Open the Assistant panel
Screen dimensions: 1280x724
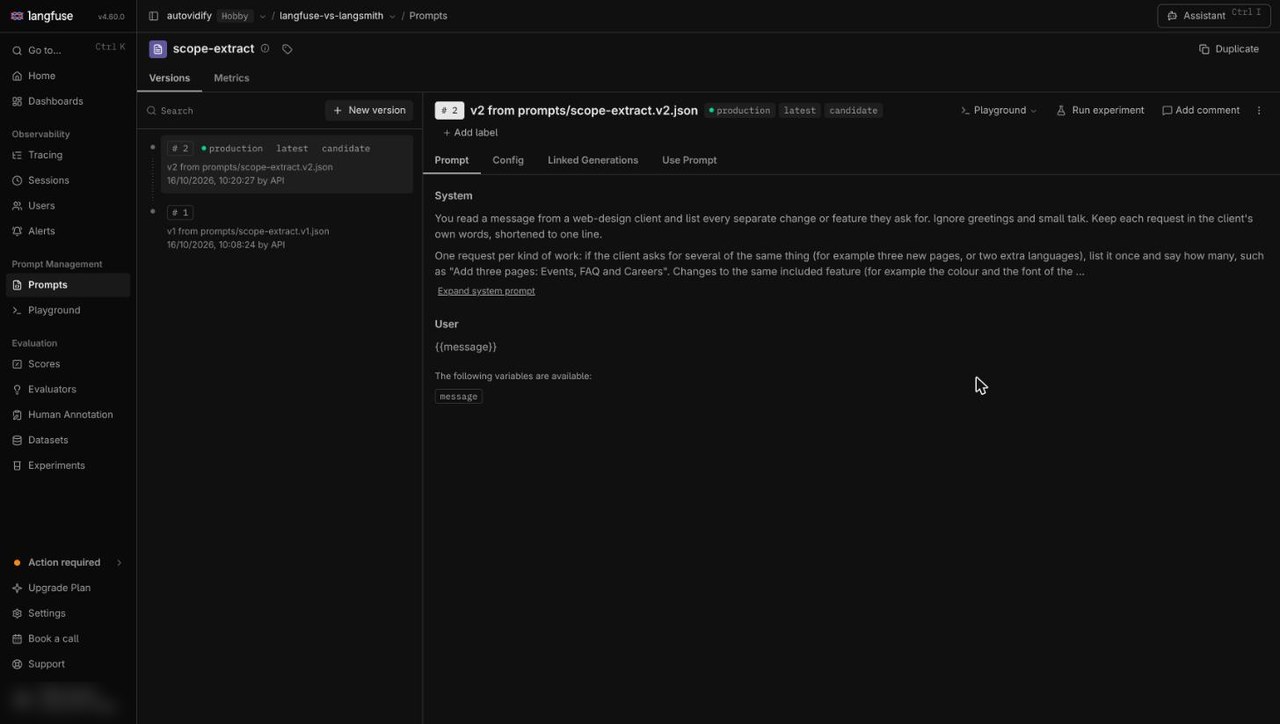pyautogui.click(x=1213, y=16)
